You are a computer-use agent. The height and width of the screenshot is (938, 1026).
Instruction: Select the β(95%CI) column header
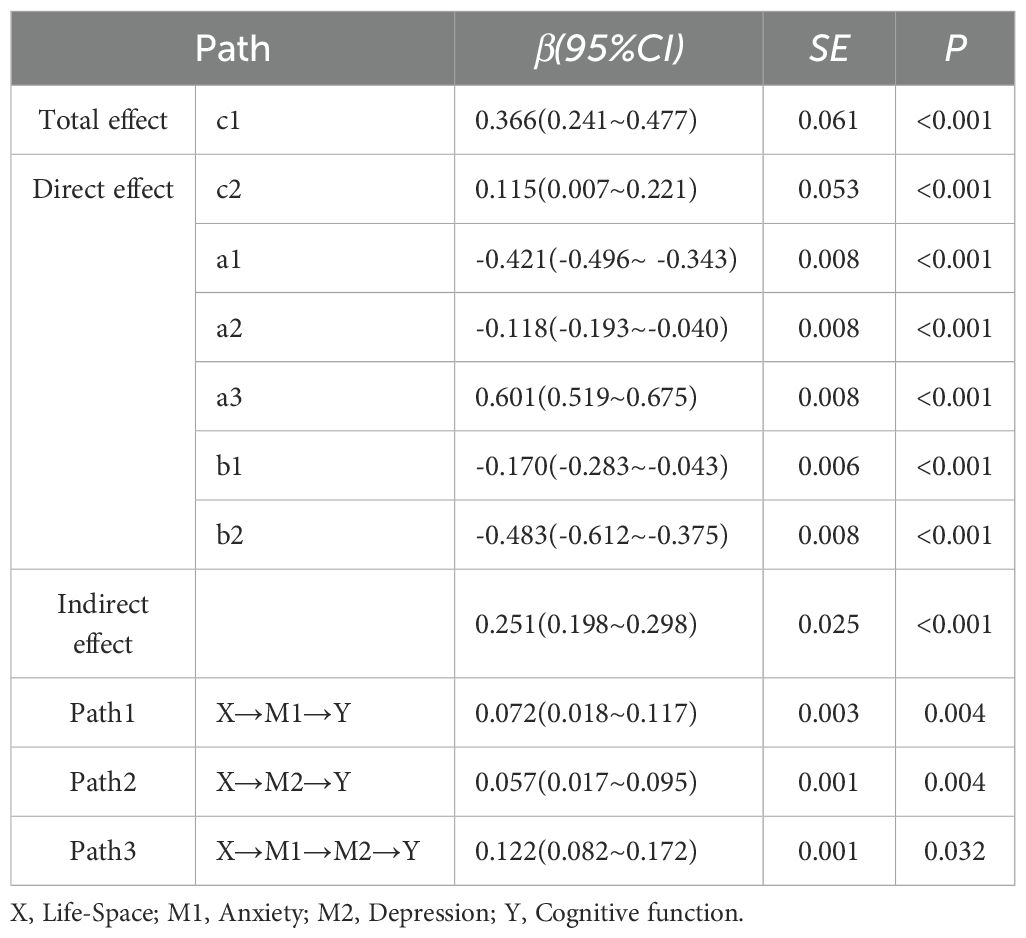point(609,48)
